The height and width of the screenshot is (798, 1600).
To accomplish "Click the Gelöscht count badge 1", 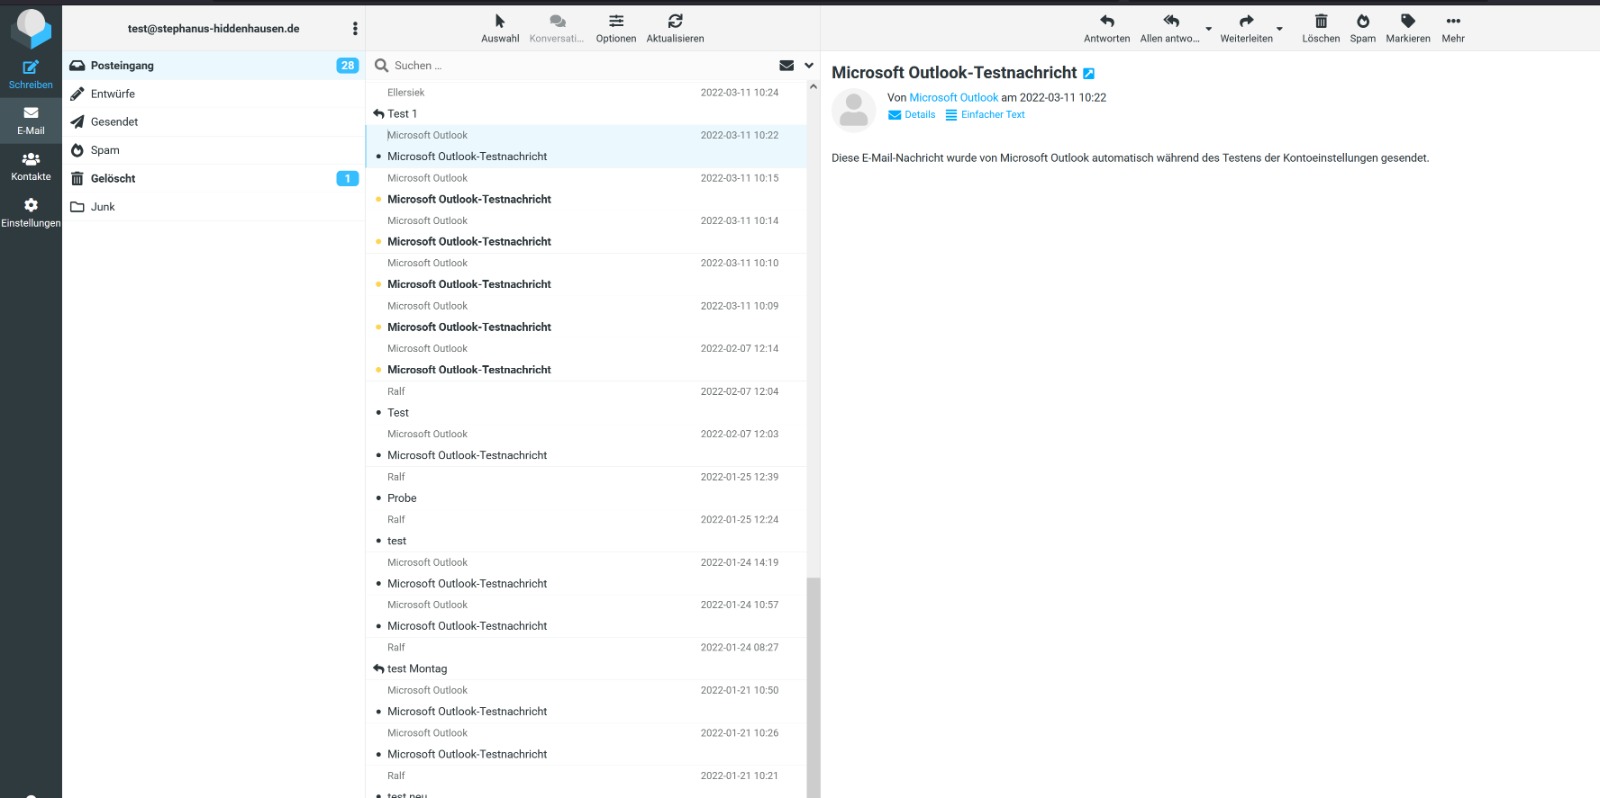I will (347, 178).
